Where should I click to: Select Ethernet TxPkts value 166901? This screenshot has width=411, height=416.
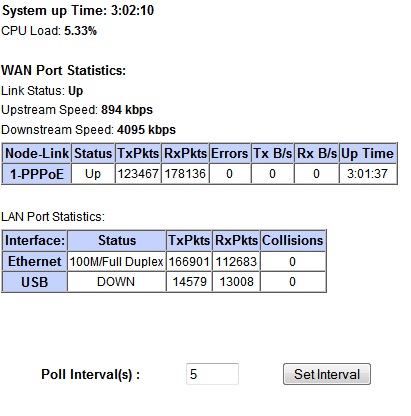click(x=189, y=261)
